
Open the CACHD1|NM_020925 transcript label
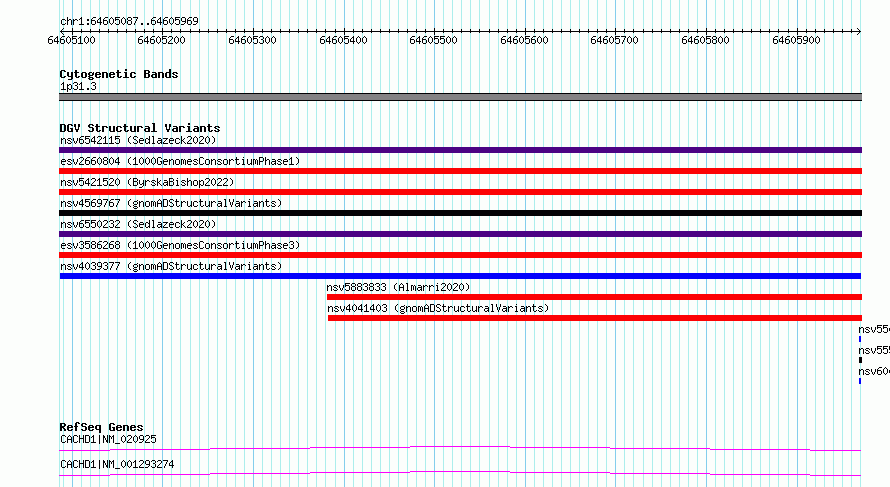point(108,439)
